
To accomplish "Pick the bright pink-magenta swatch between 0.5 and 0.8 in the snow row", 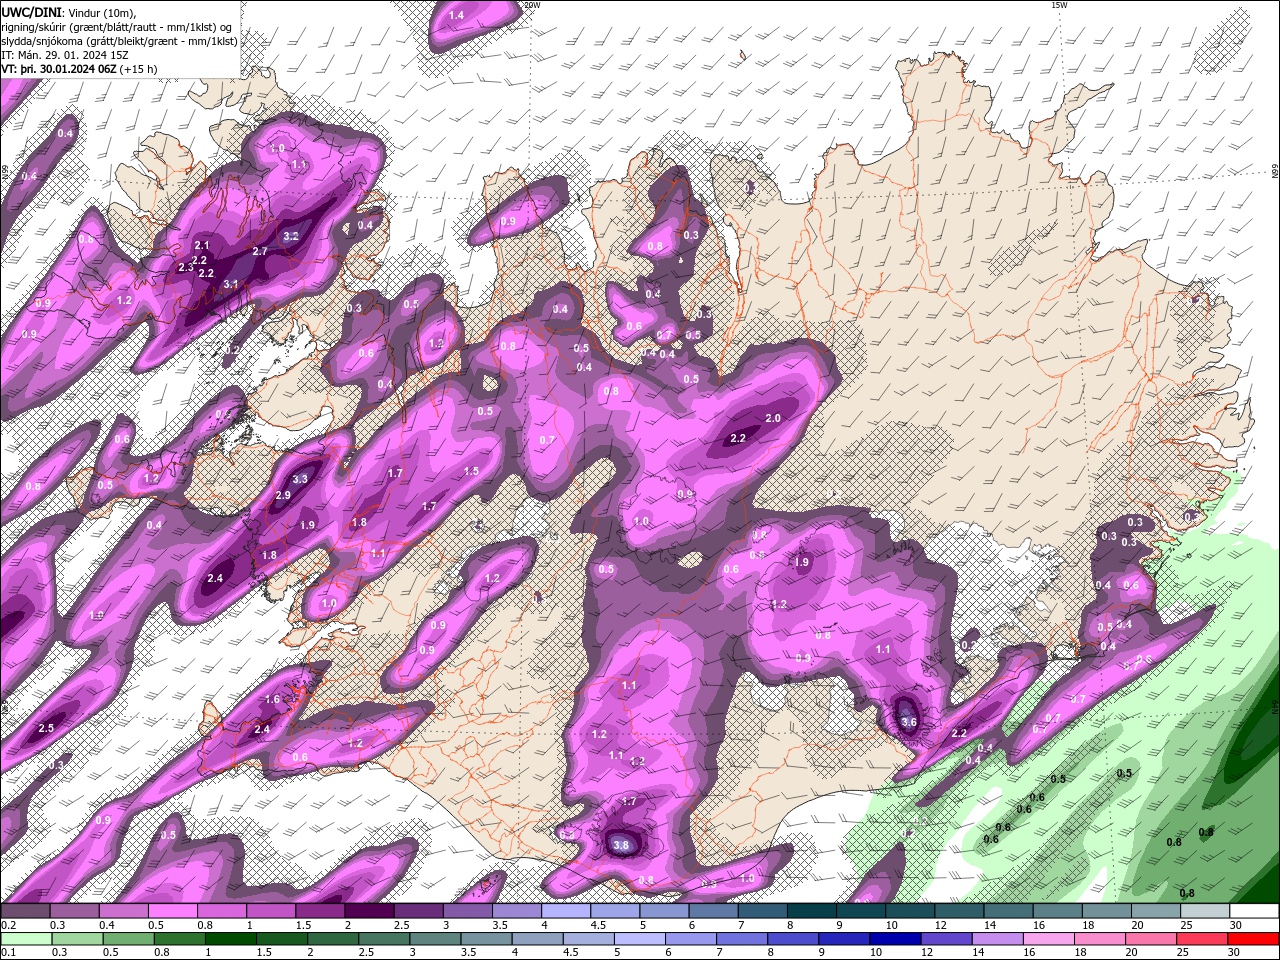I will [x=173, y=911].
